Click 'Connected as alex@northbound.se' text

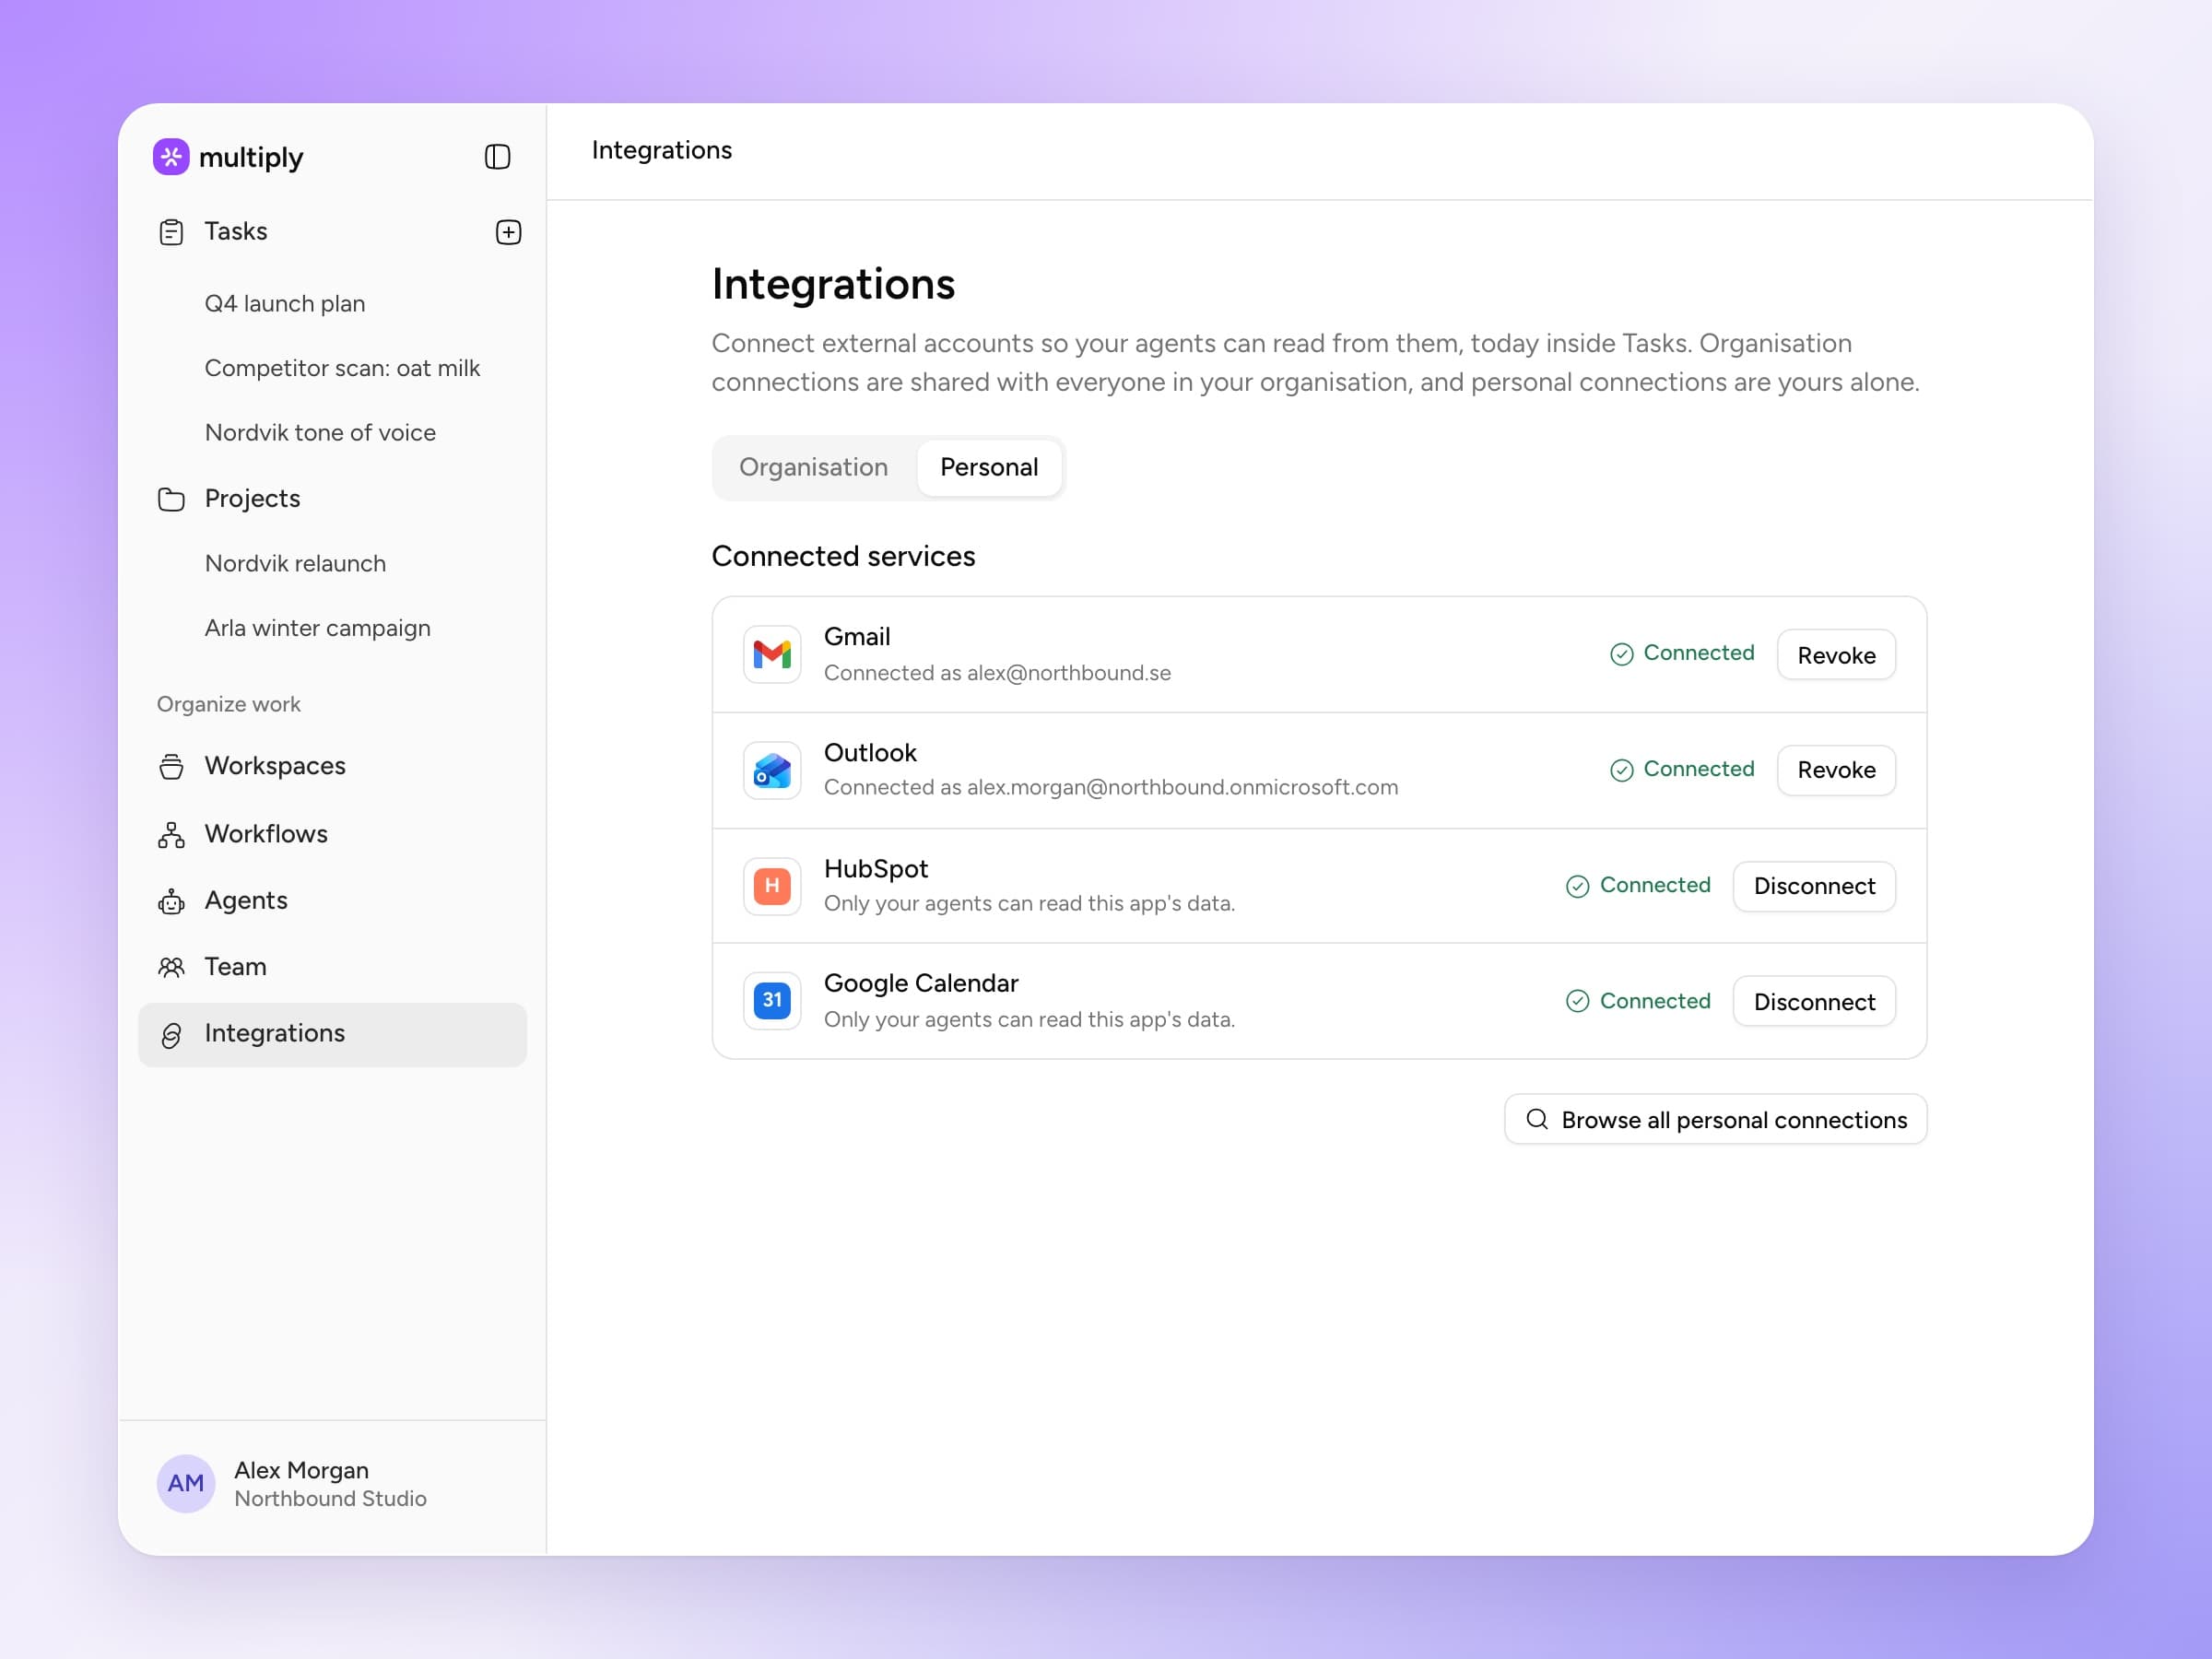click(997, 673)
